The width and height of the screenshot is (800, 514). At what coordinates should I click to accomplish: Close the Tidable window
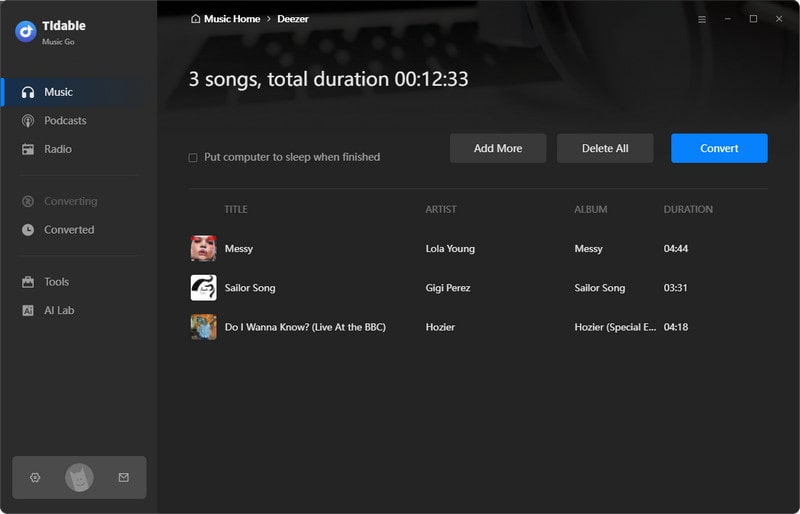tap(779, 19)
